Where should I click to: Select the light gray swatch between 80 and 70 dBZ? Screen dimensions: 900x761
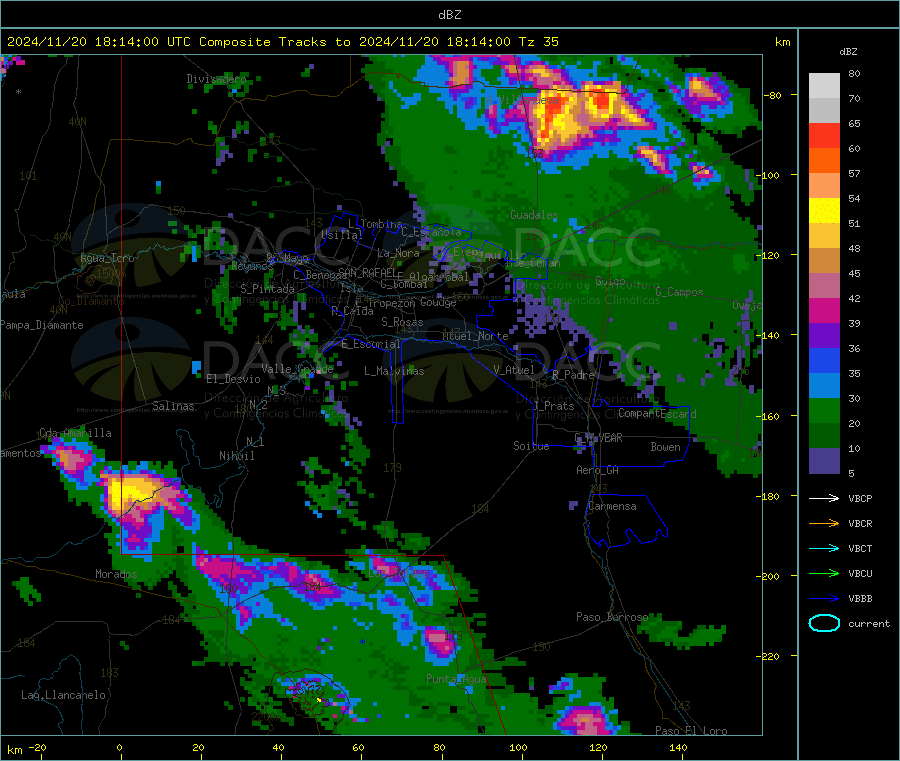pyautogui.click(x=824, y=86)
